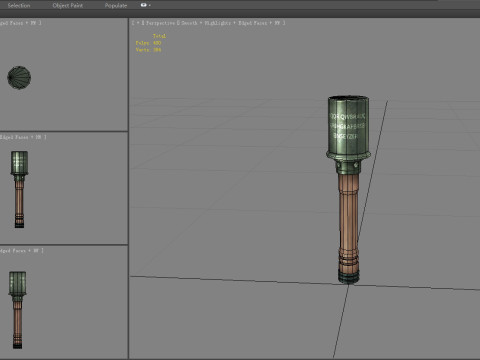
Task: Open the Perspective viewport label menu
Action: tap(160, 23)
